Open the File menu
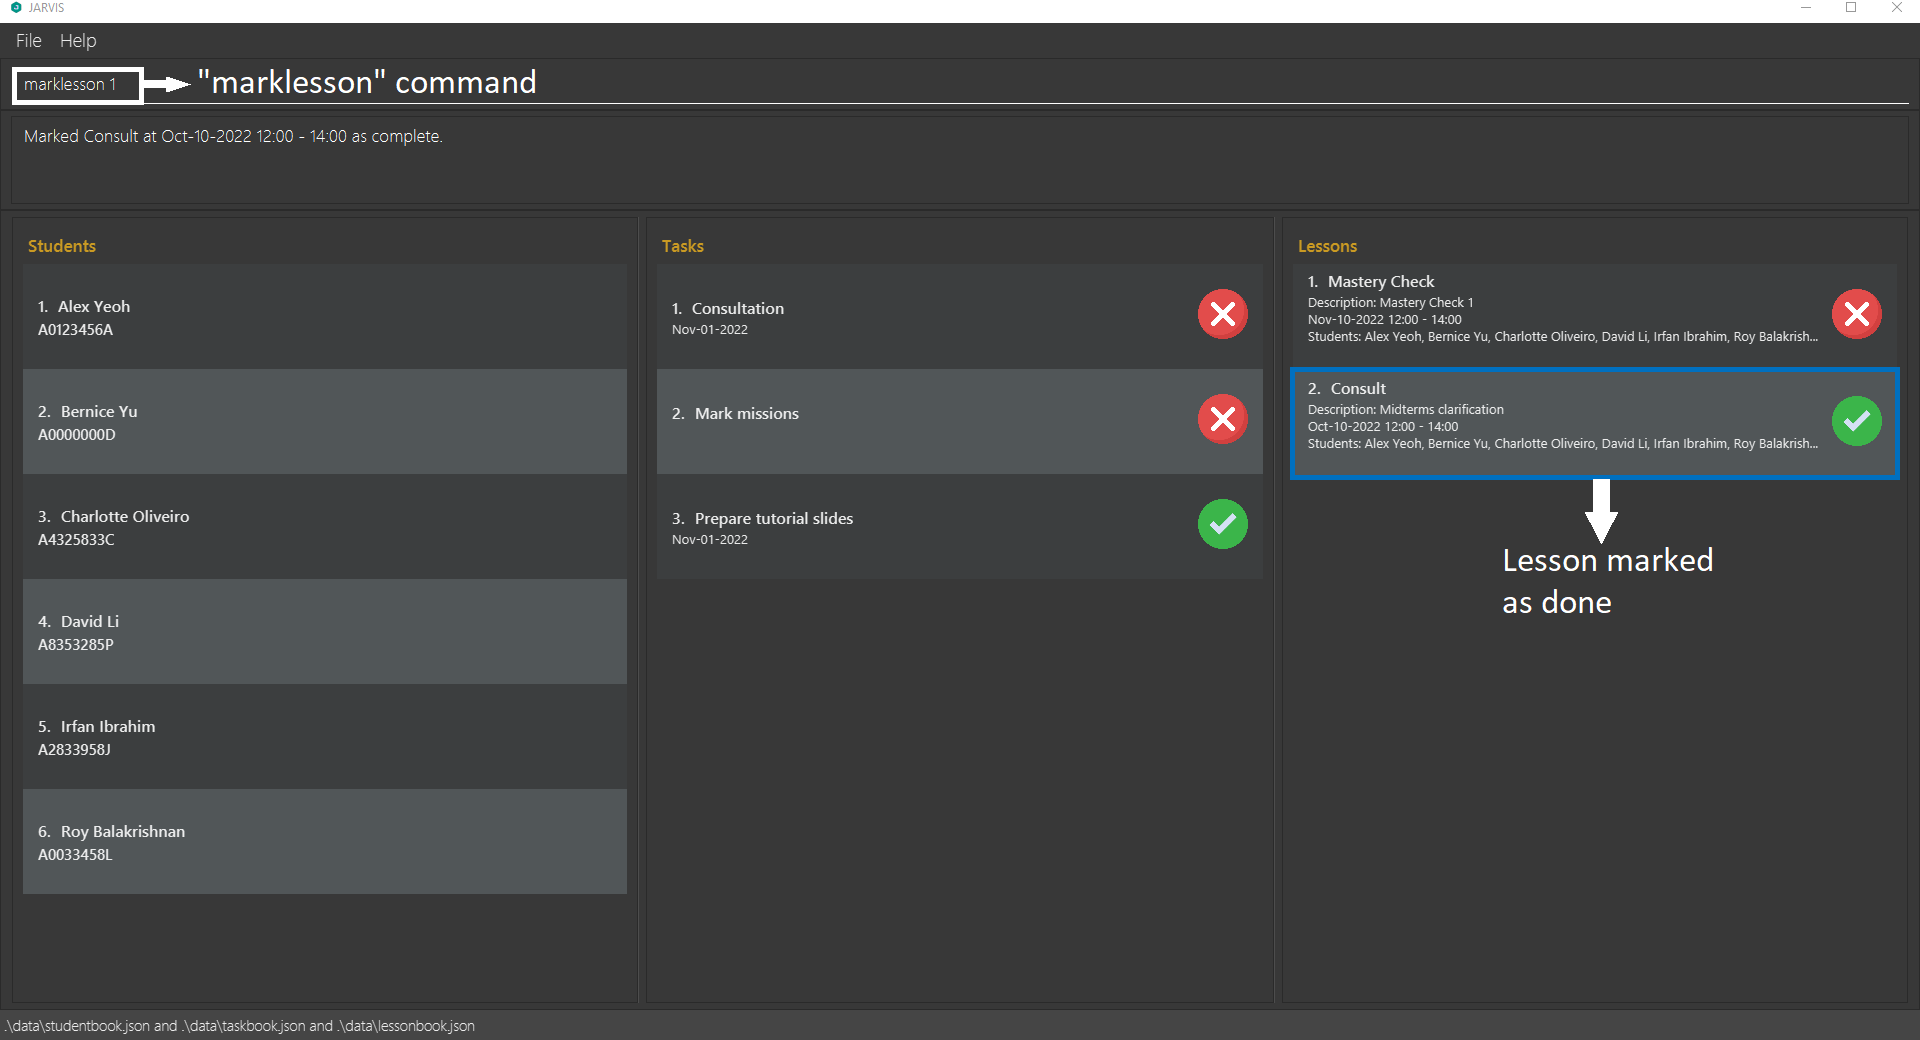1920x1040 pixels. pos(28,41)
